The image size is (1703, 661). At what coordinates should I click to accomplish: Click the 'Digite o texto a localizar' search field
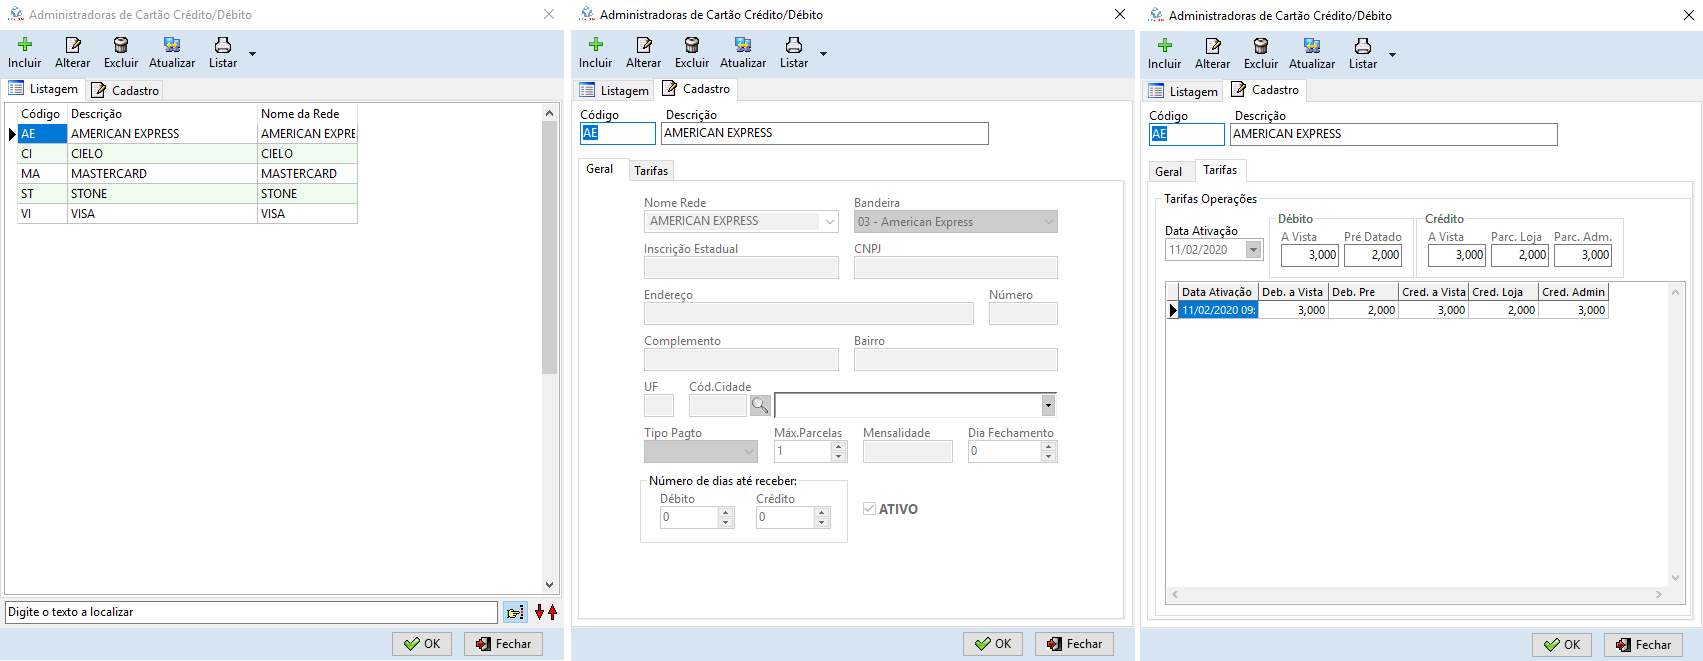point(251,612)
